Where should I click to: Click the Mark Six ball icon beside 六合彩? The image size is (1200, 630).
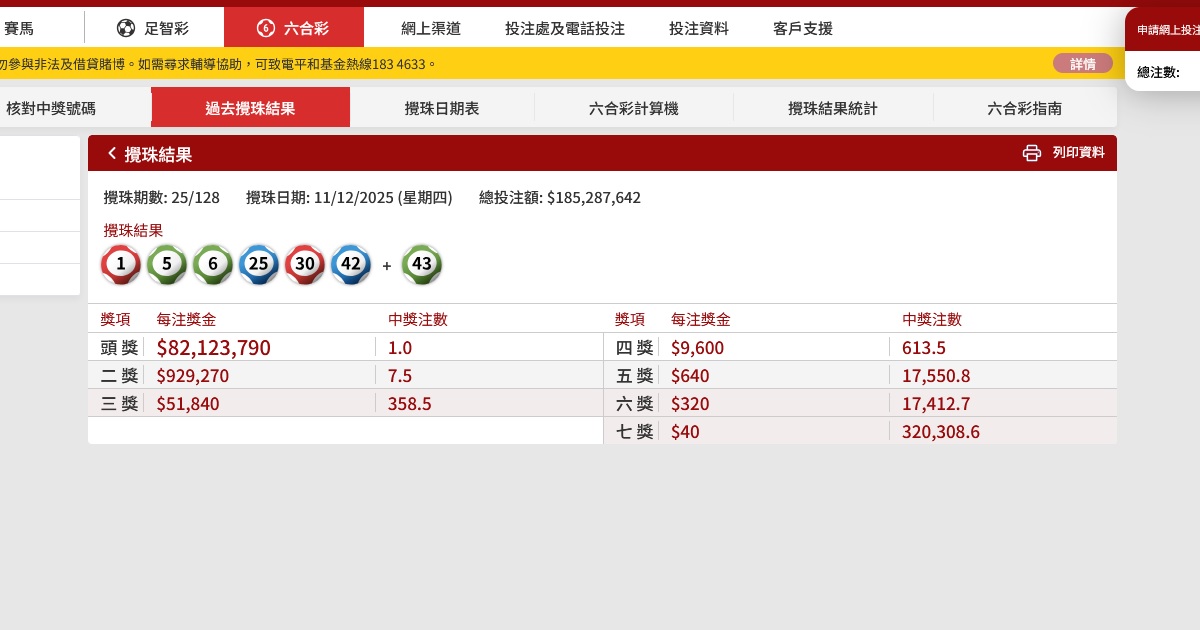[x=265, y=28]
